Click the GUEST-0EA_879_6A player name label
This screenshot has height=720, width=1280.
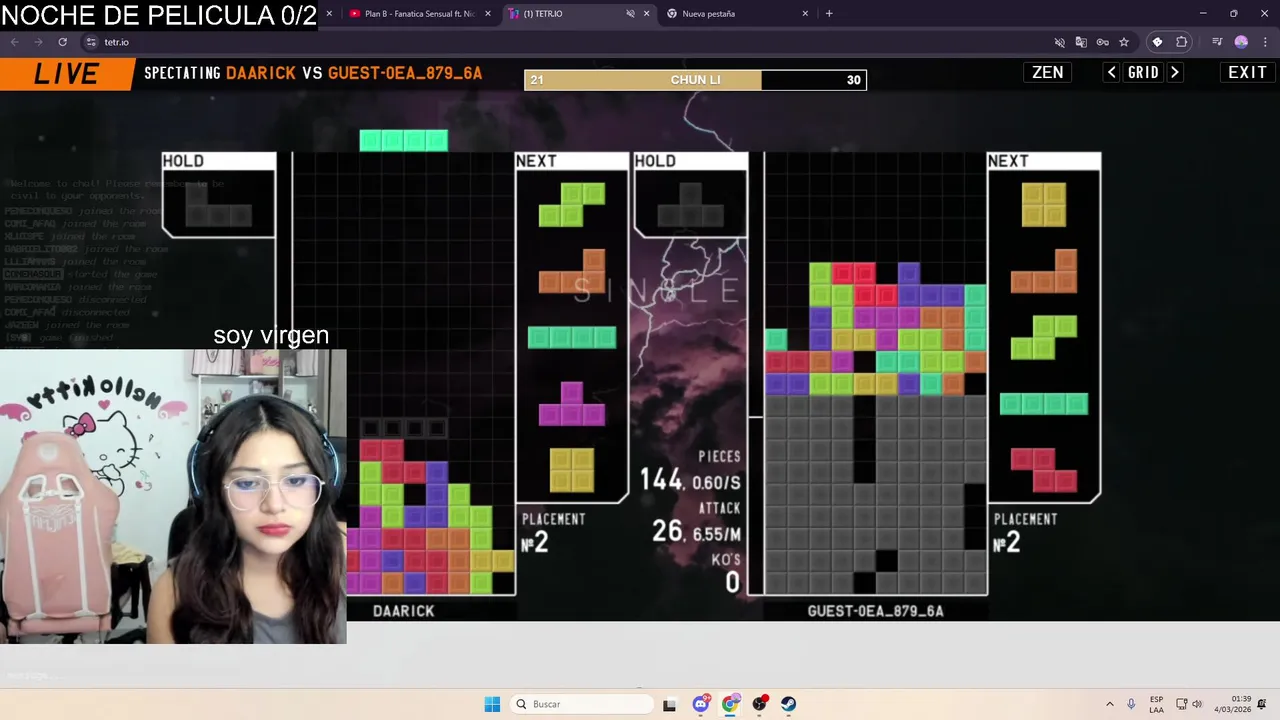pyautogui.click(x=875, y=611)
